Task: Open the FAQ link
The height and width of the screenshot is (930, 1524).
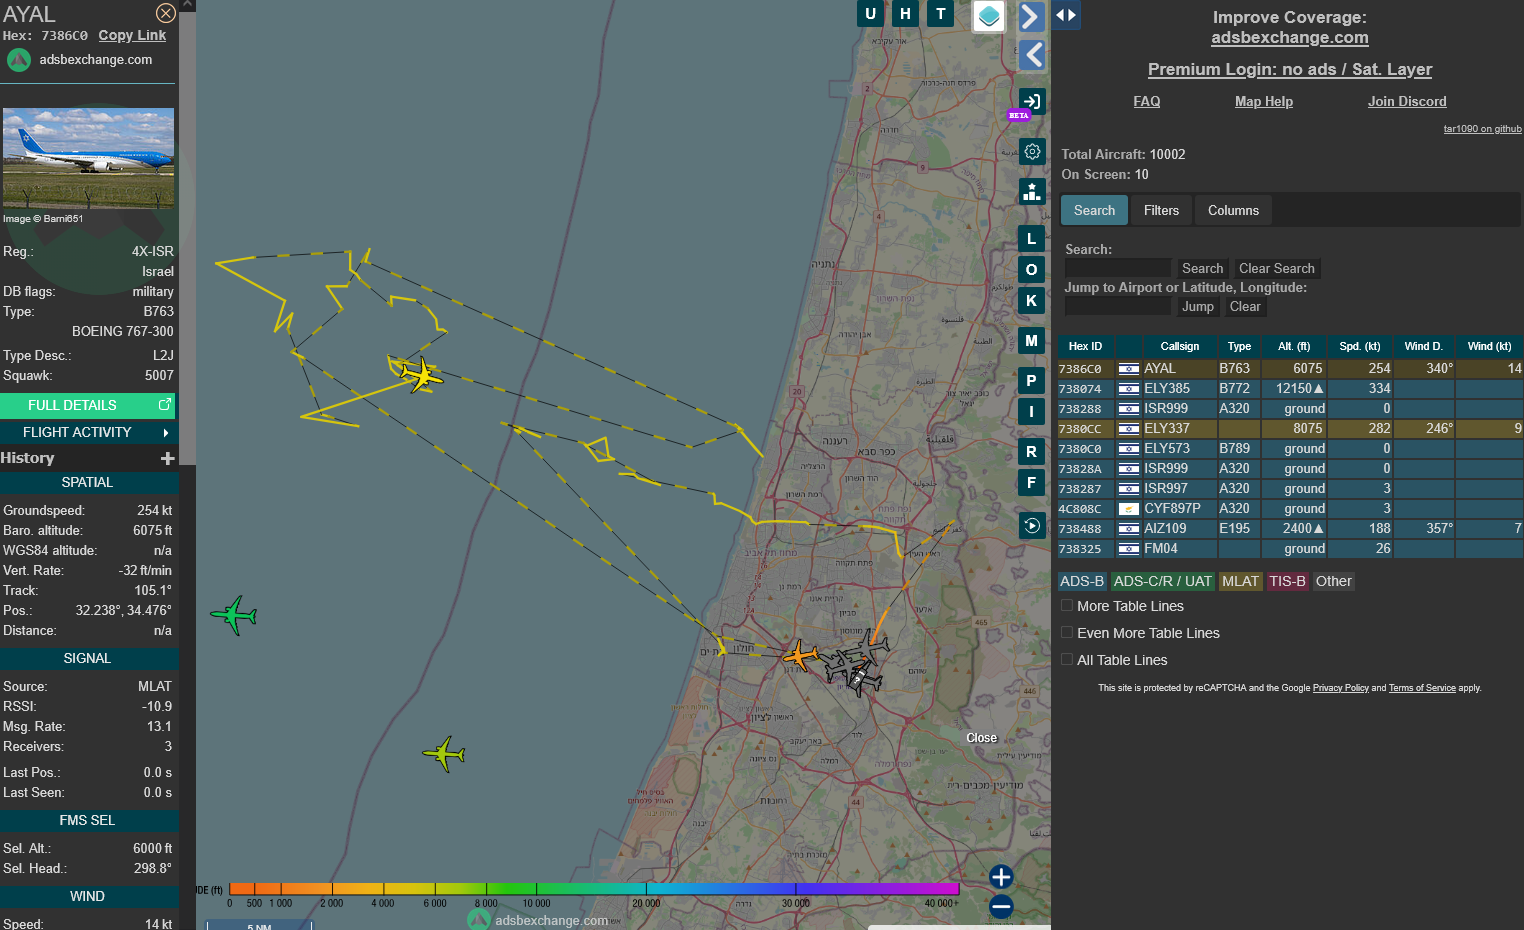Action: click(x=1147, y=101)
